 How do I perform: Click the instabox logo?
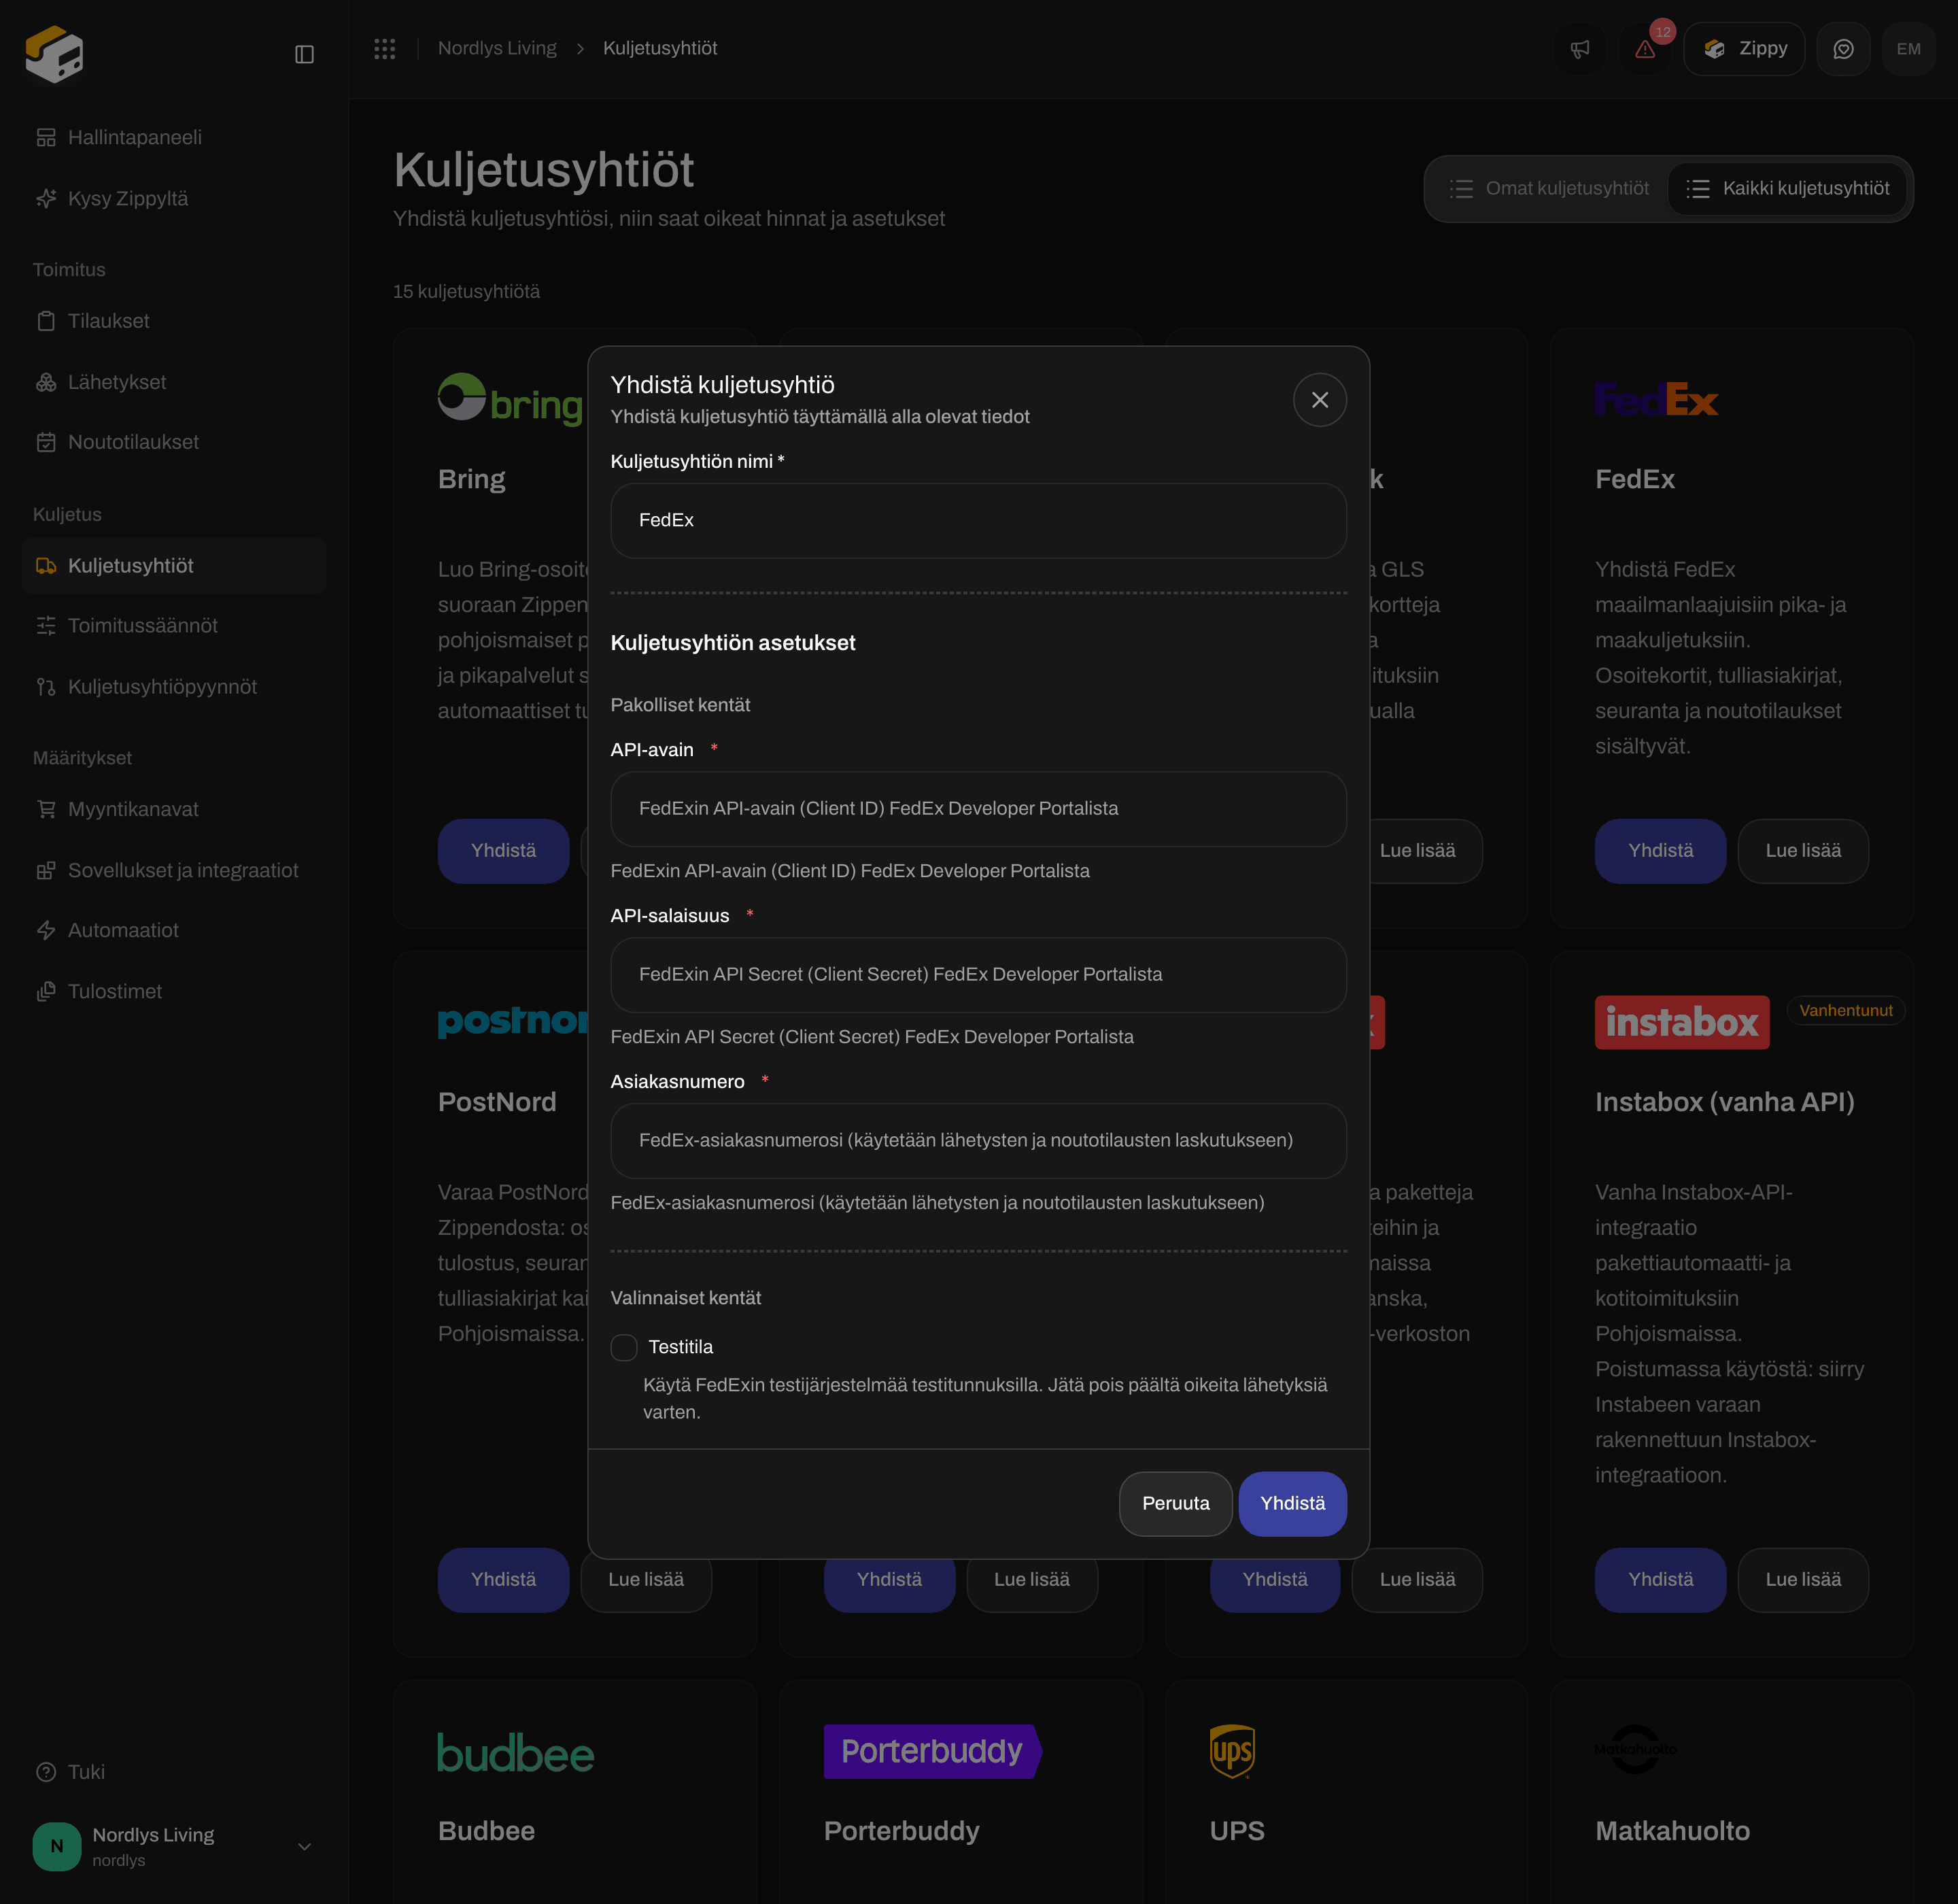click(x=1682, y=1023)
